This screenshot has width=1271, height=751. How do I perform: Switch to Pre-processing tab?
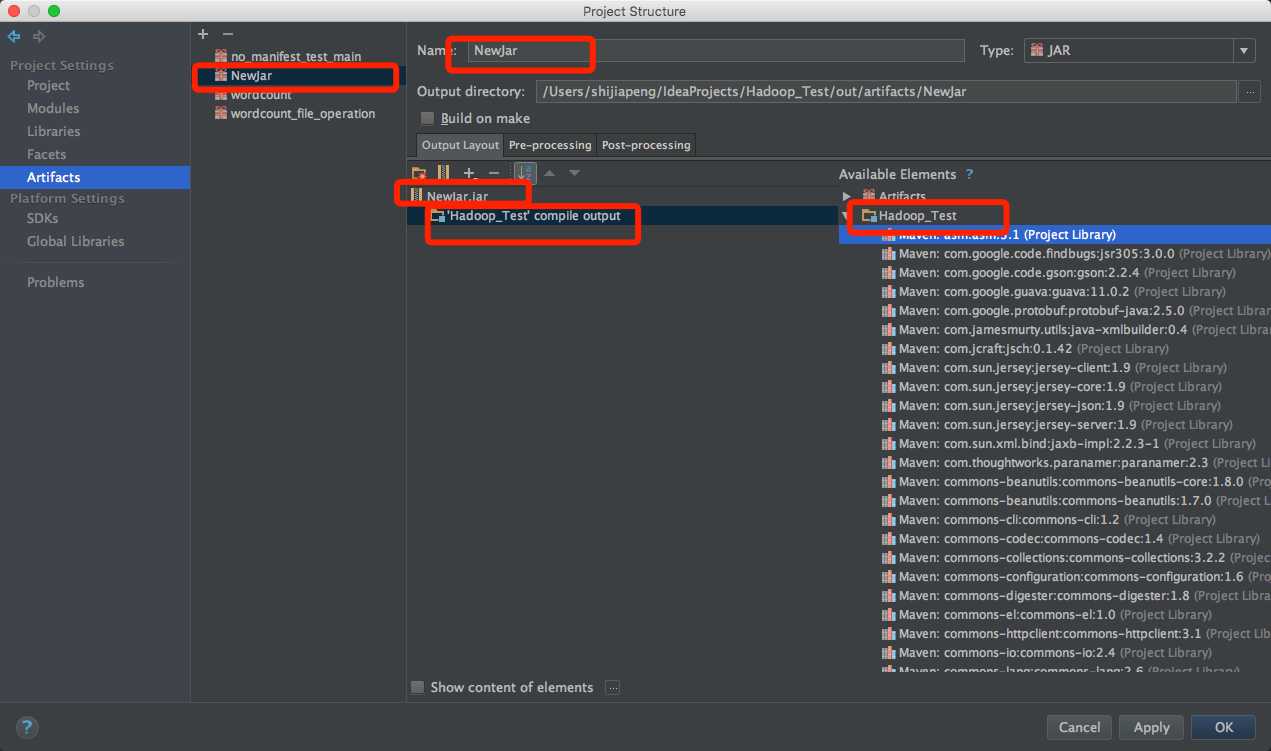(x=550, y=145)
